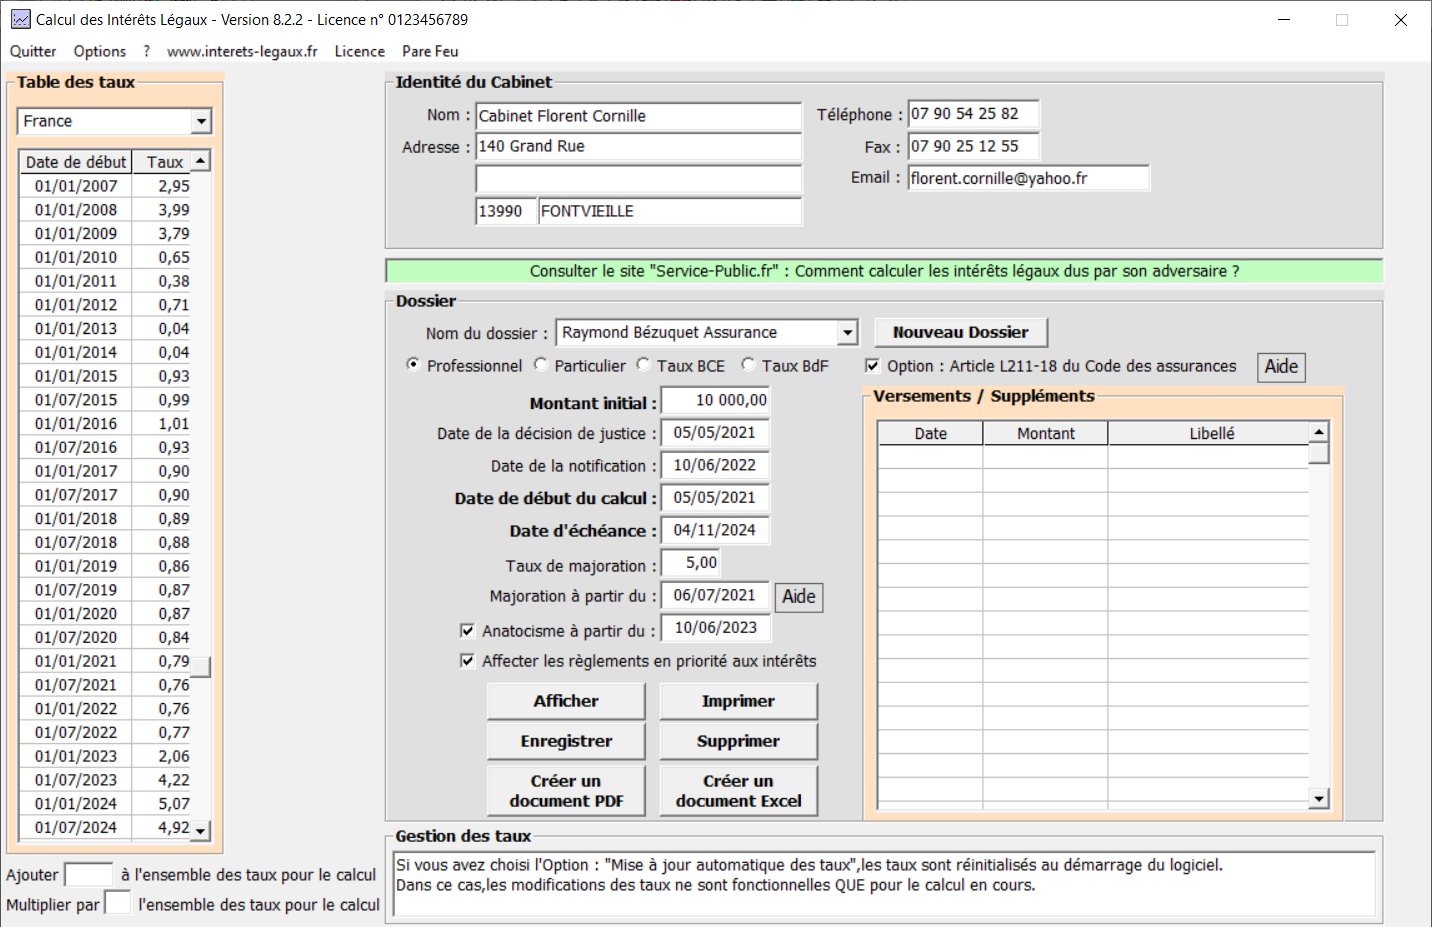Click the Date de début column header
The image size is (1432, 927).
coord(76,162)
